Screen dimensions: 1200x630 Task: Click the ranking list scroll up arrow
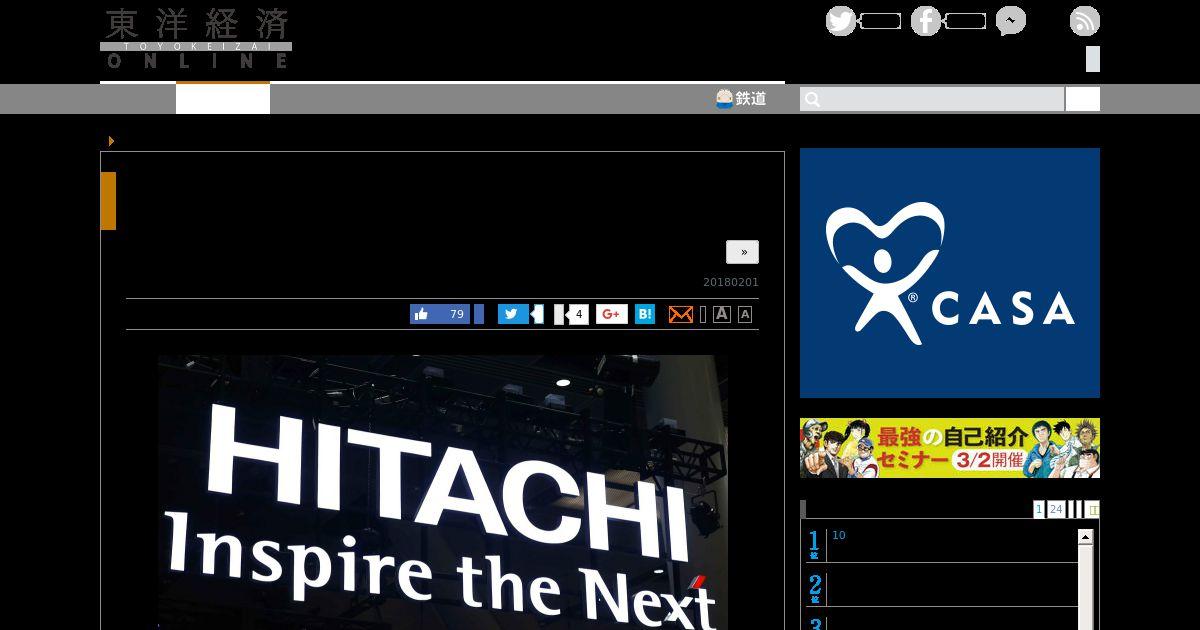click(x=1085, y=537)
